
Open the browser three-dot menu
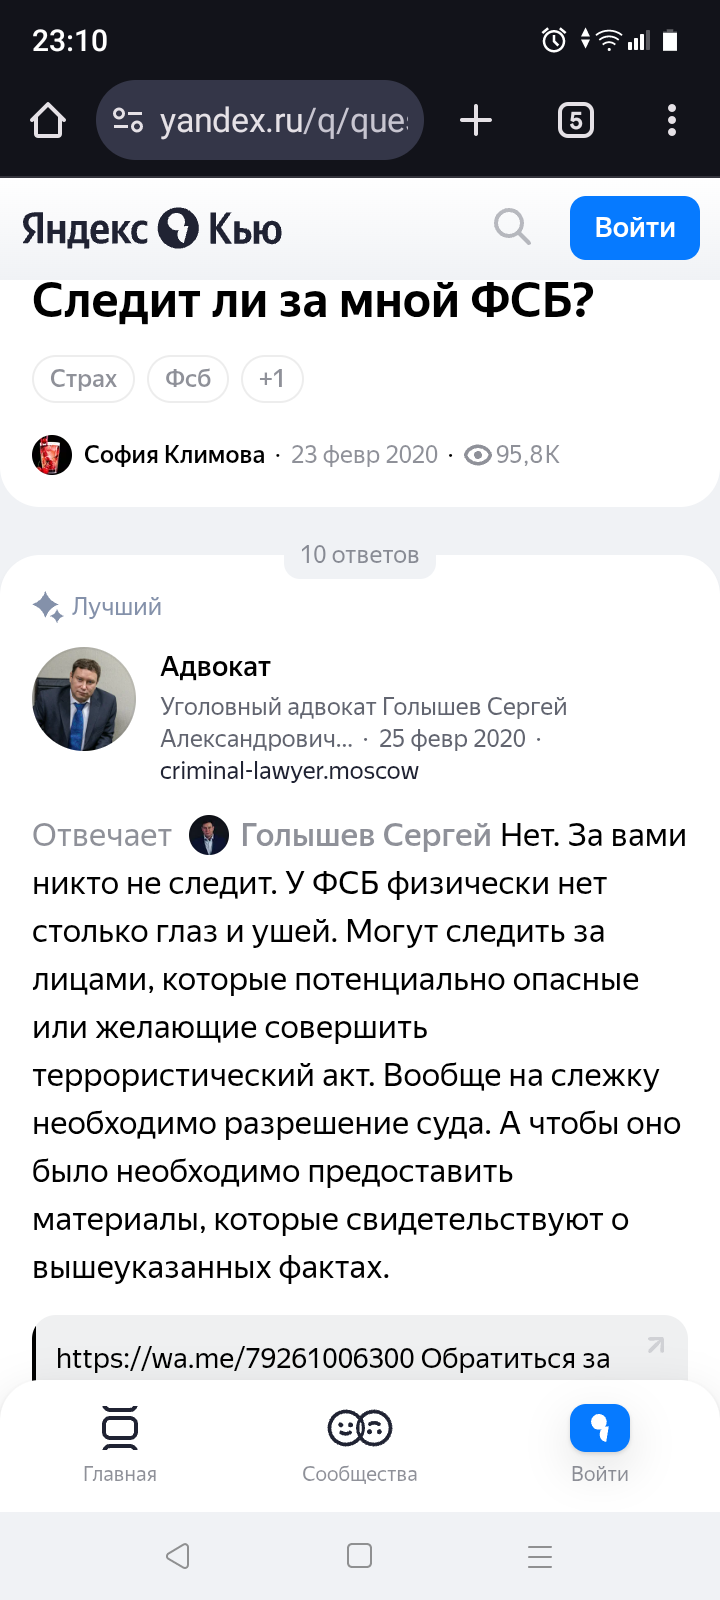672,121
